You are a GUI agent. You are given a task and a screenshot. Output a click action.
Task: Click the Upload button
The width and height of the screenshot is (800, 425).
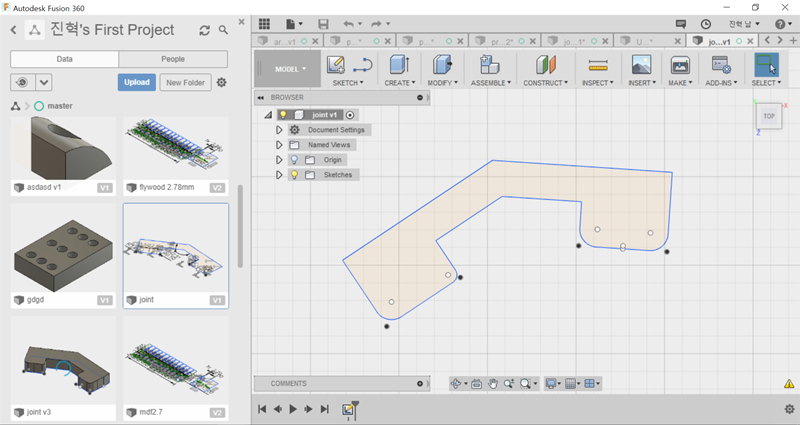(x=137, y=82)
